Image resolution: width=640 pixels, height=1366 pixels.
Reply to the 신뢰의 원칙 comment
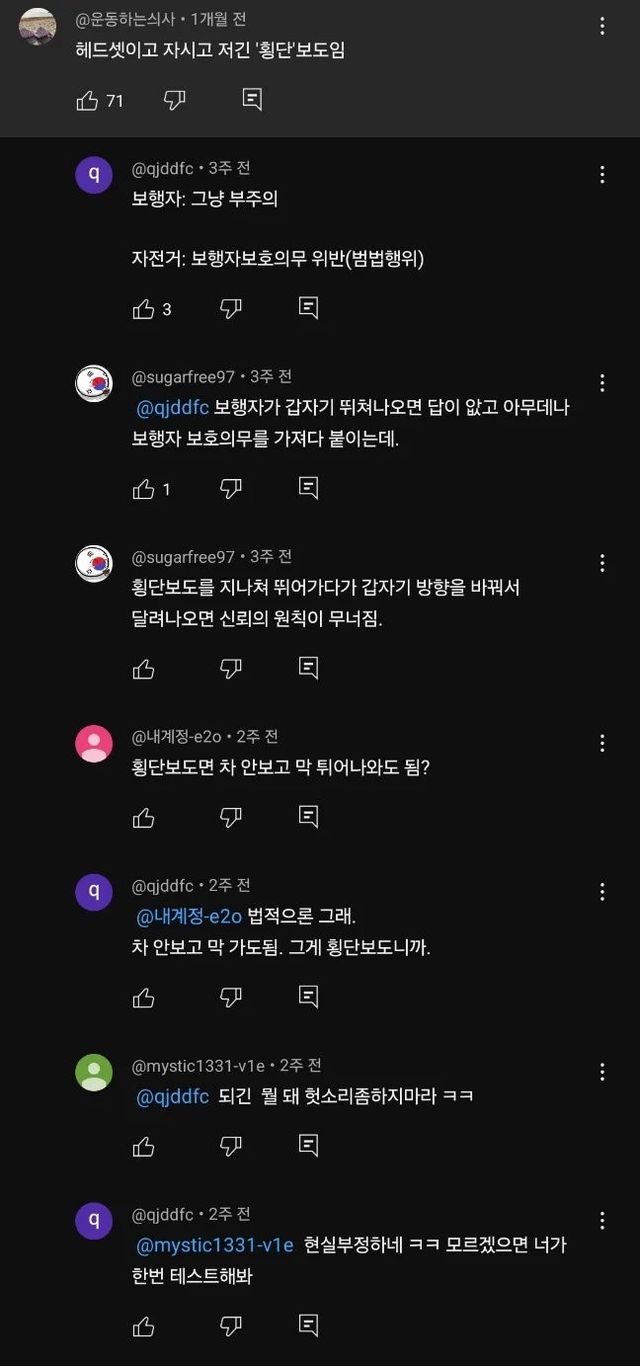[309, 669]
